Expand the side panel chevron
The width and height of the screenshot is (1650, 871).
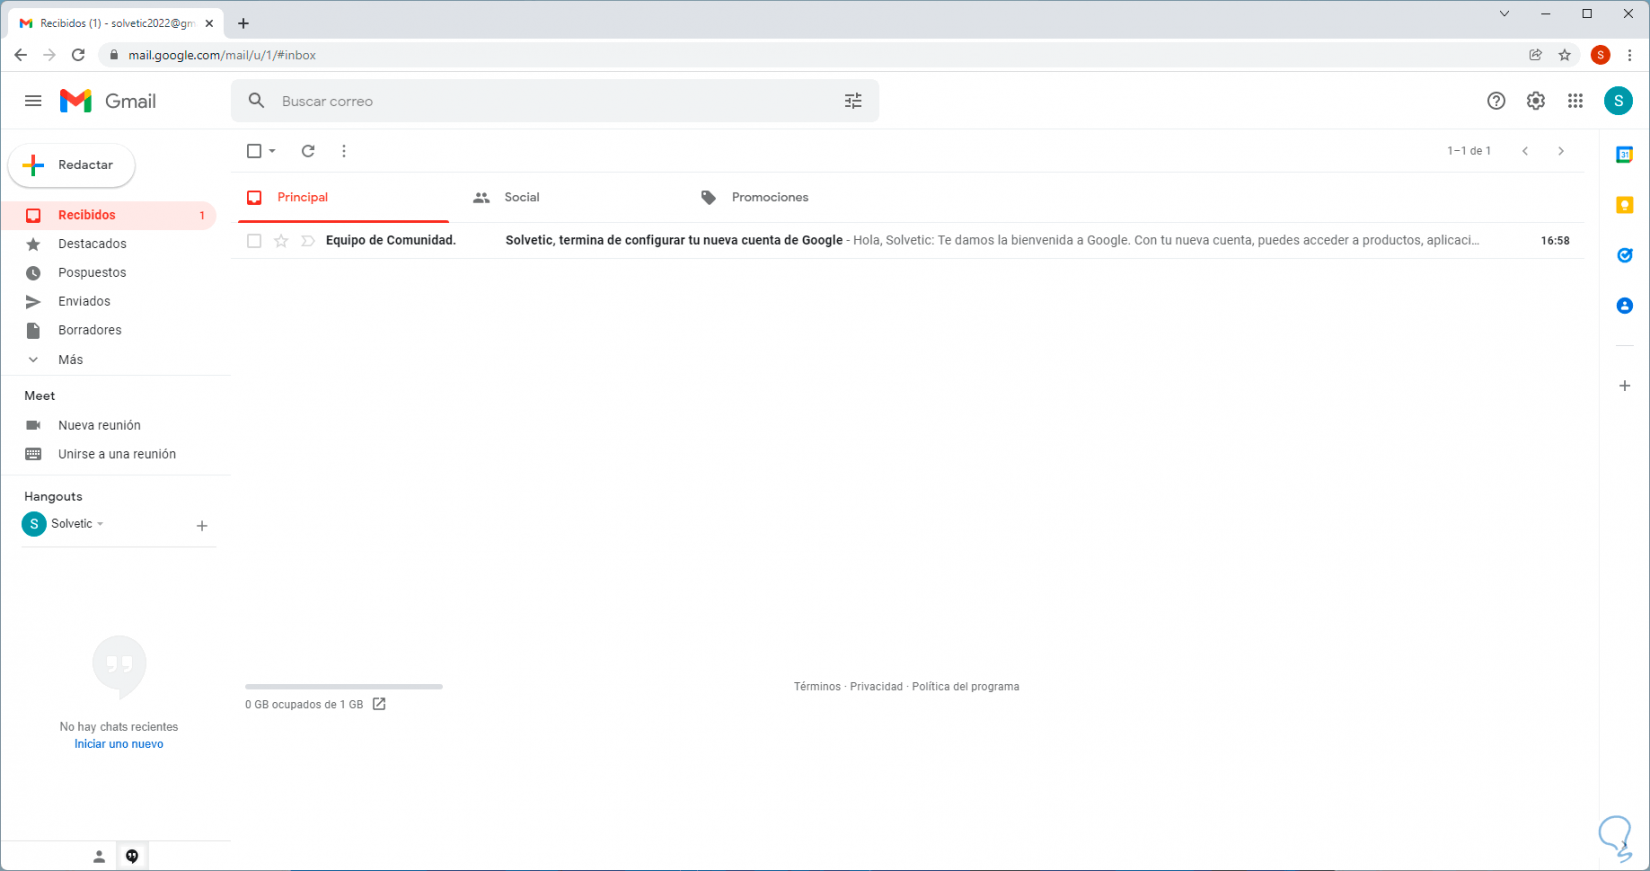(1625, 845)
